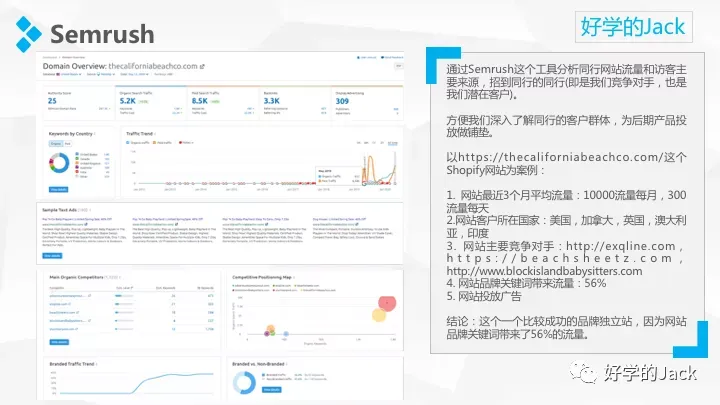This screenshot has width=720, height=405.
Task: Click info icon beside Branded vs. Non-Branded
Action: (x=287, y=364)
